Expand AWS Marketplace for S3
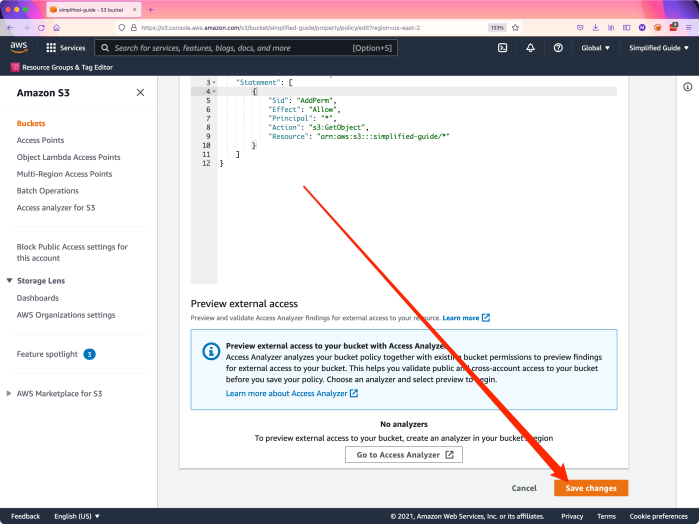 tap(8, 393)
